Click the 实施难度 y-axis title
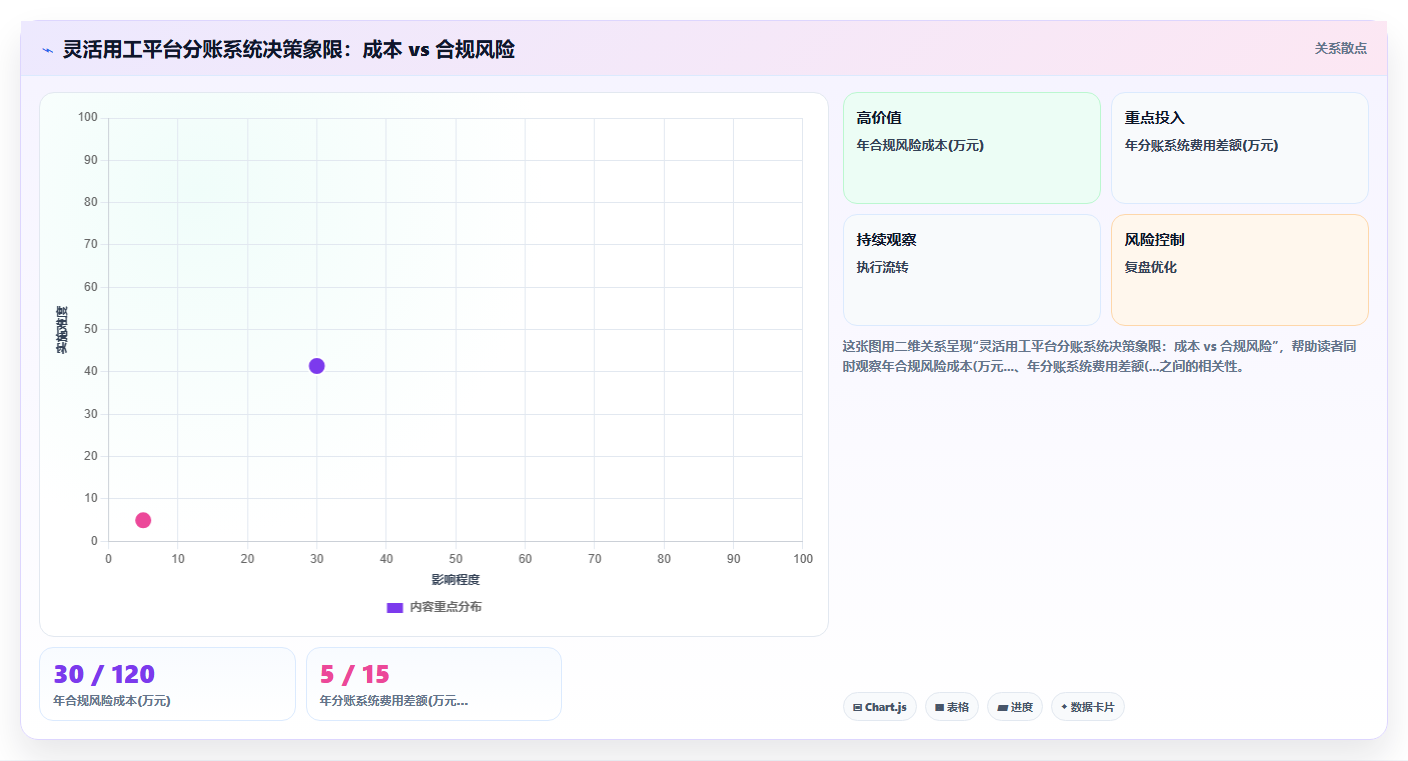Image resolution: width=1408 pixels, height=761 pixels. click(x=62, y=330)
